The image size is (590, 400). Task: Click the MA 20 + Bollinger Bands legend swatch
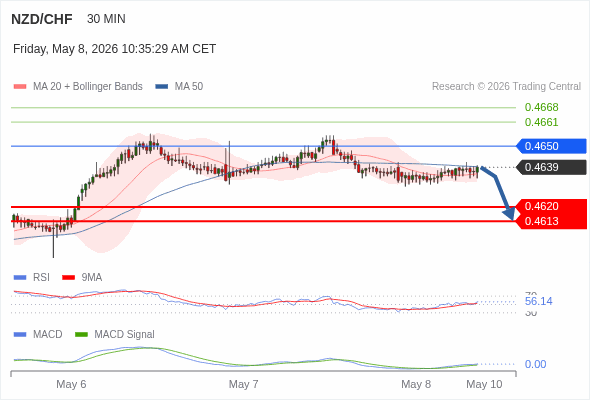20,87
